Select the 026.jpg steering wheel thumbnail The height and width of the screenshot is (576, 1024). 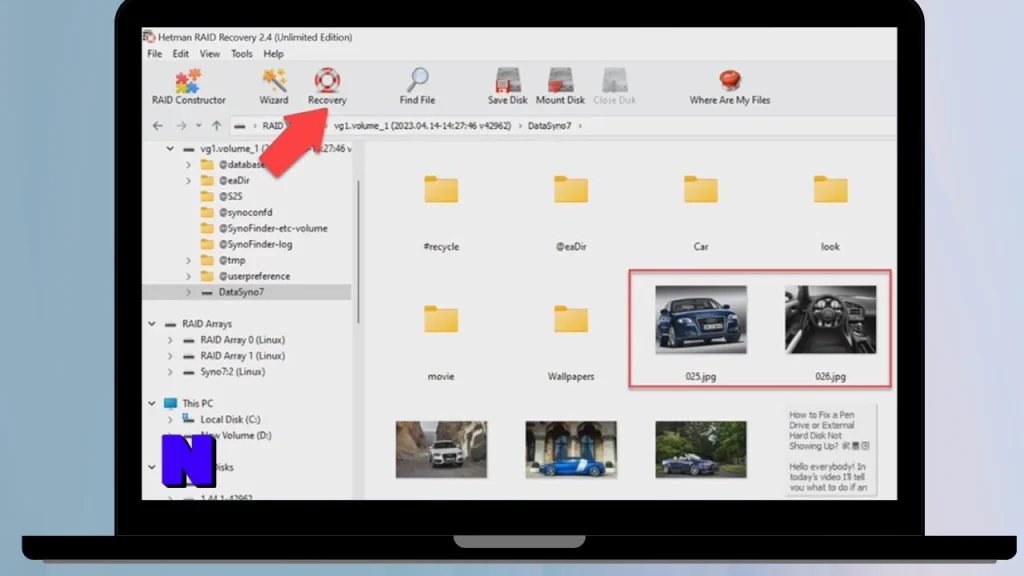830,319
